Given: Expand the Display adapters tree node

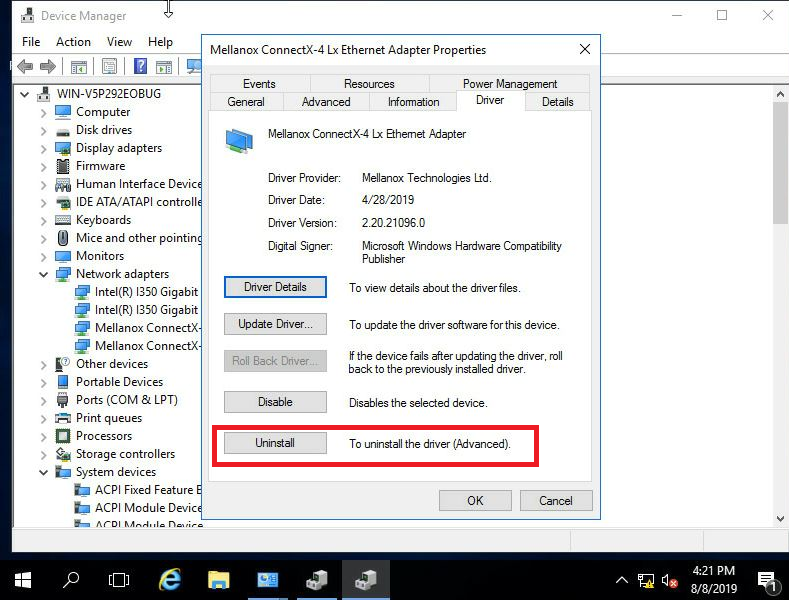Looking at the screenshot, I should [x=44, y=149].
